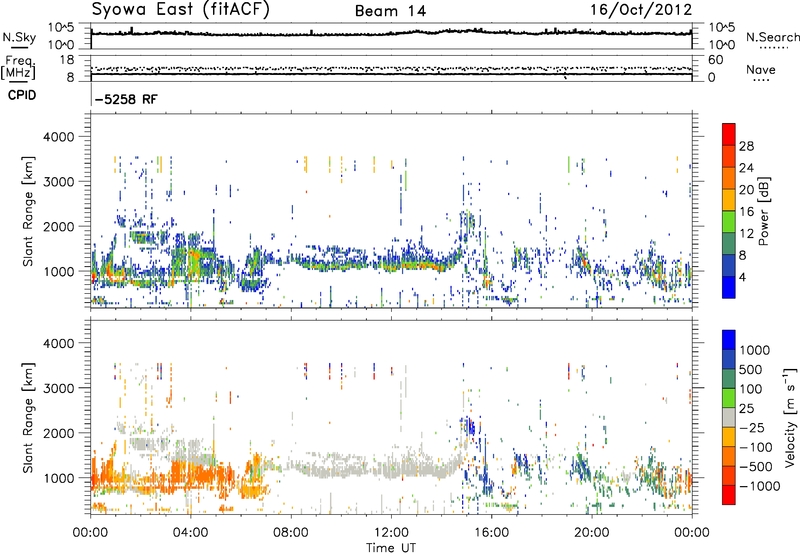Click the 'CPID' row label
800x554 pixels.
(22, 95)
